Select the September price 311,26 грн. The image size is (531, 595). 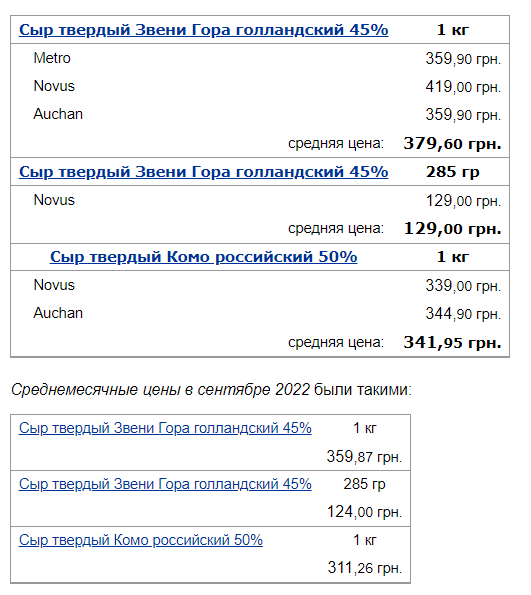pyautogui.click(x=364, y=568)
